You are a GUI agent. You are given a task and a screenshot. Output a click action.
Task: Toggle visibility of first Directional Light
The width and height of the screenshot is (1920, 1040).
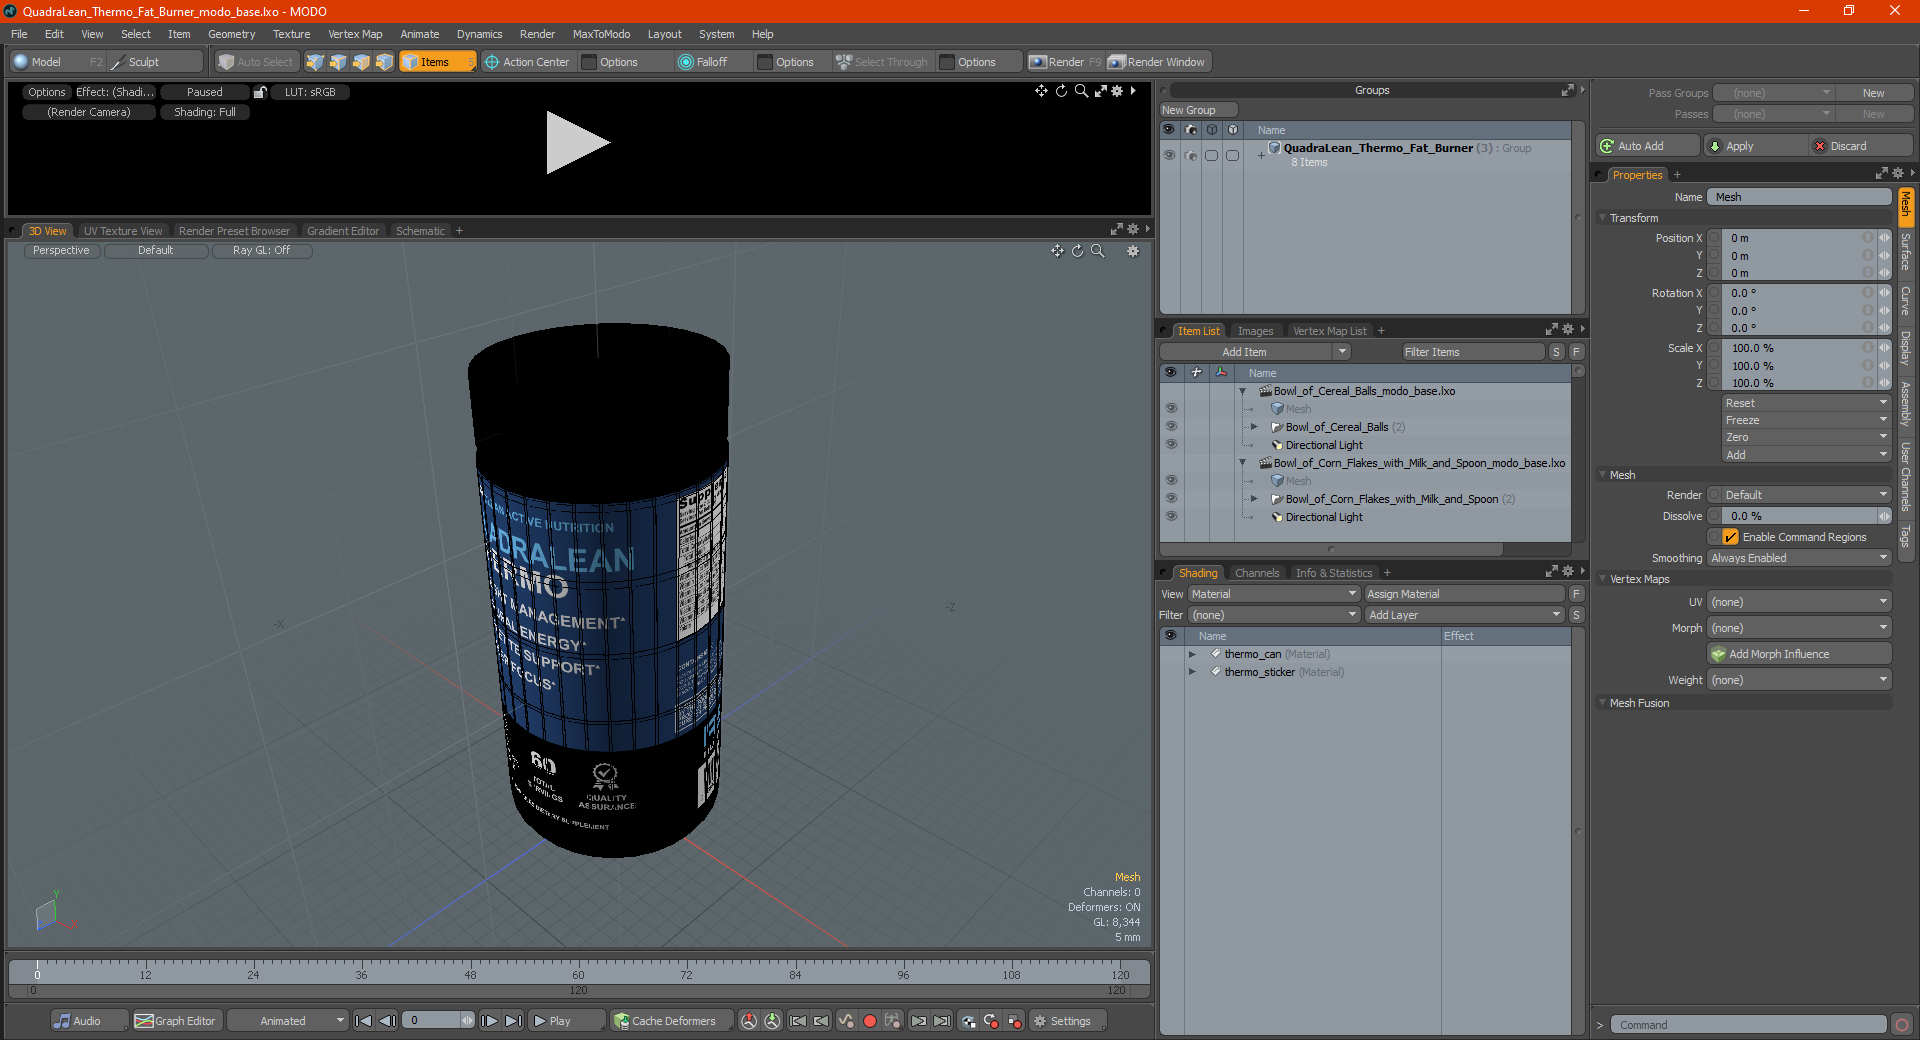(x=1171, y=445)
